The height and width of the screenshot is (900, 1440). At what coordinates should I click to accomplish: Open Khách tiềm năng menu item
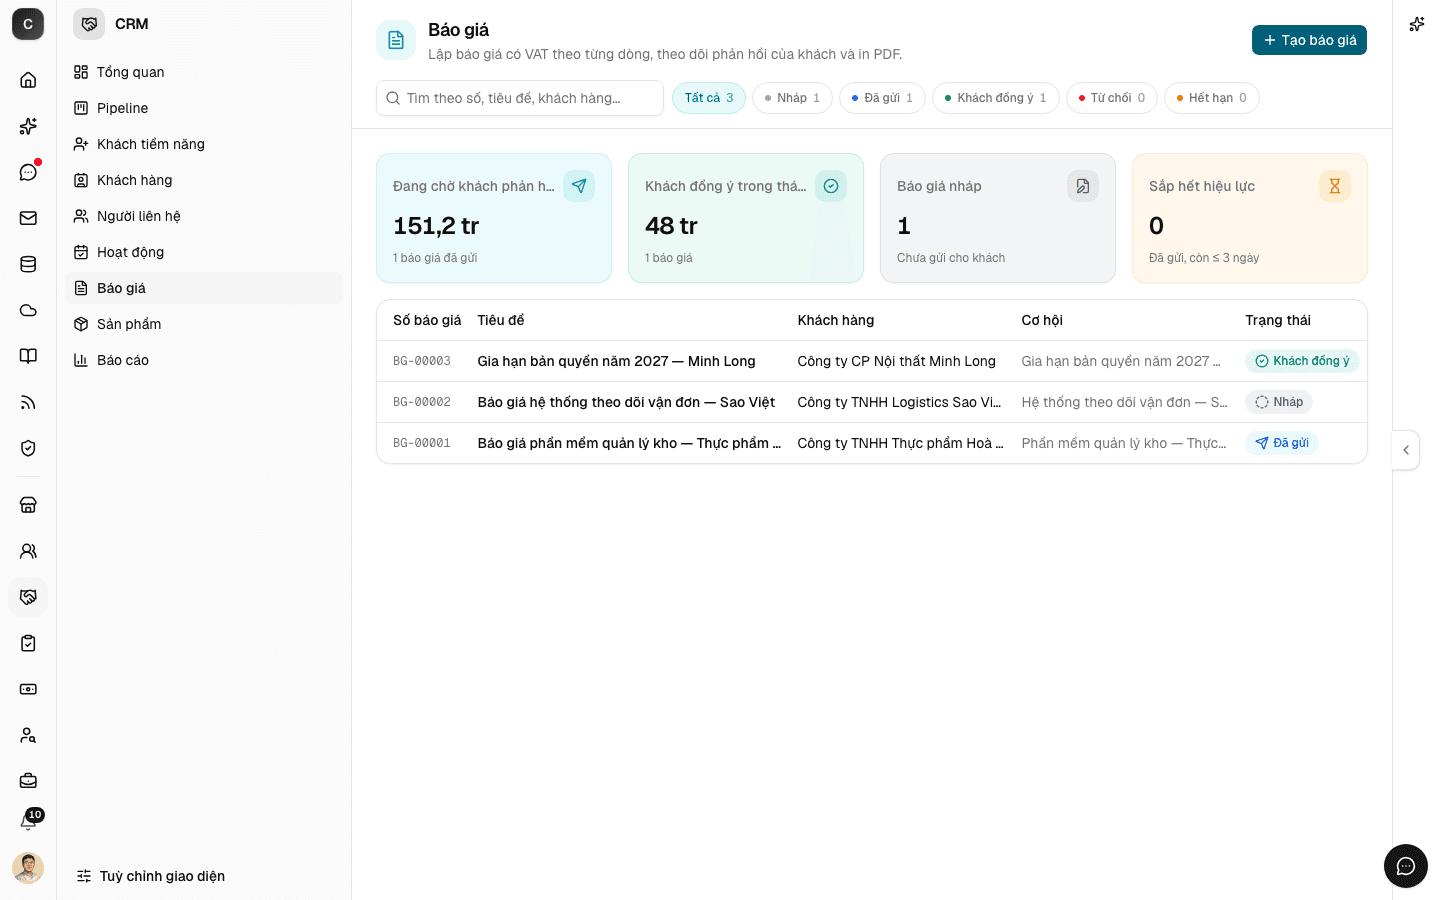pos(204,144)
